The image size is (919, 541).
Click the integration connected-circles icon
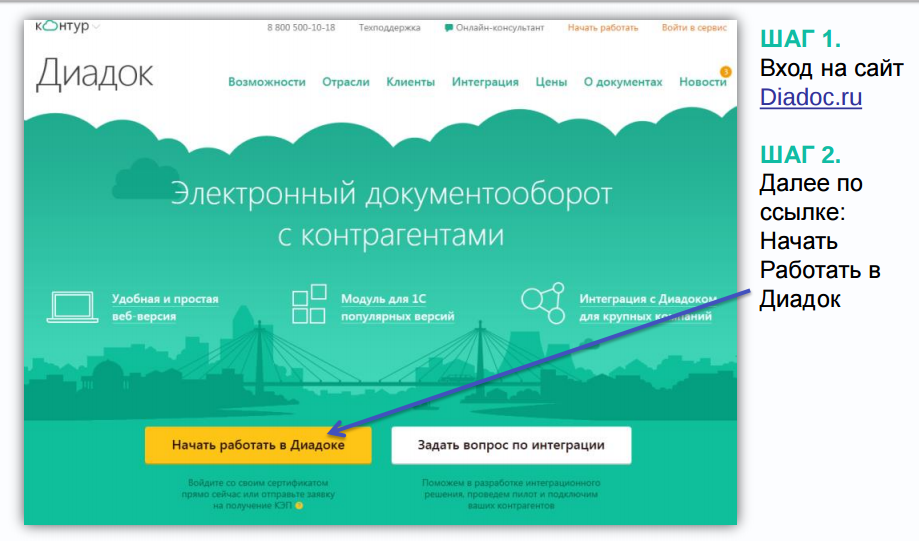tap(543, 303)
